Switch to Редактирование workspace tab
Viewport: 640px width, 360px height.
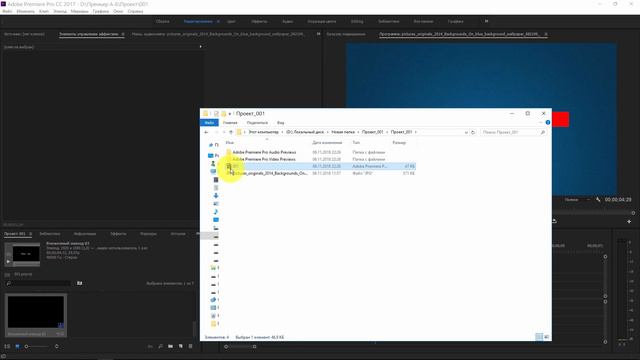198,21
